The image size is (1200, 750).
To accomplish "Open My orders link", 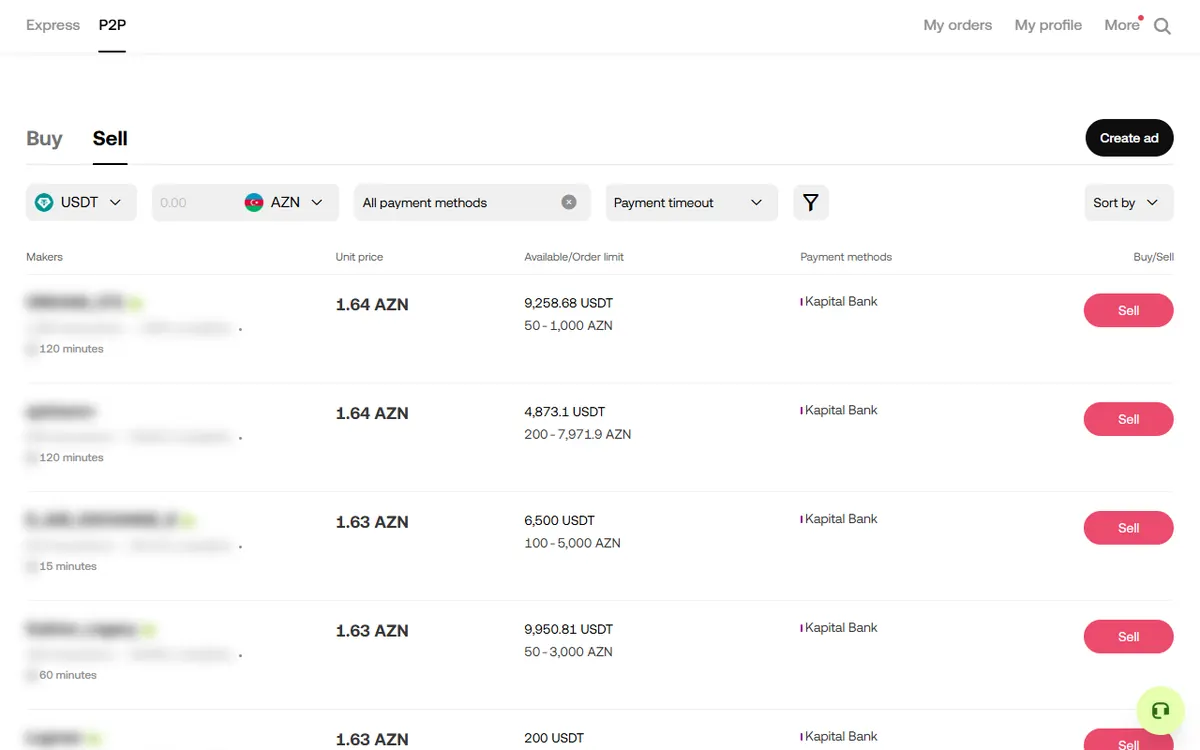I will click(958, 25).
